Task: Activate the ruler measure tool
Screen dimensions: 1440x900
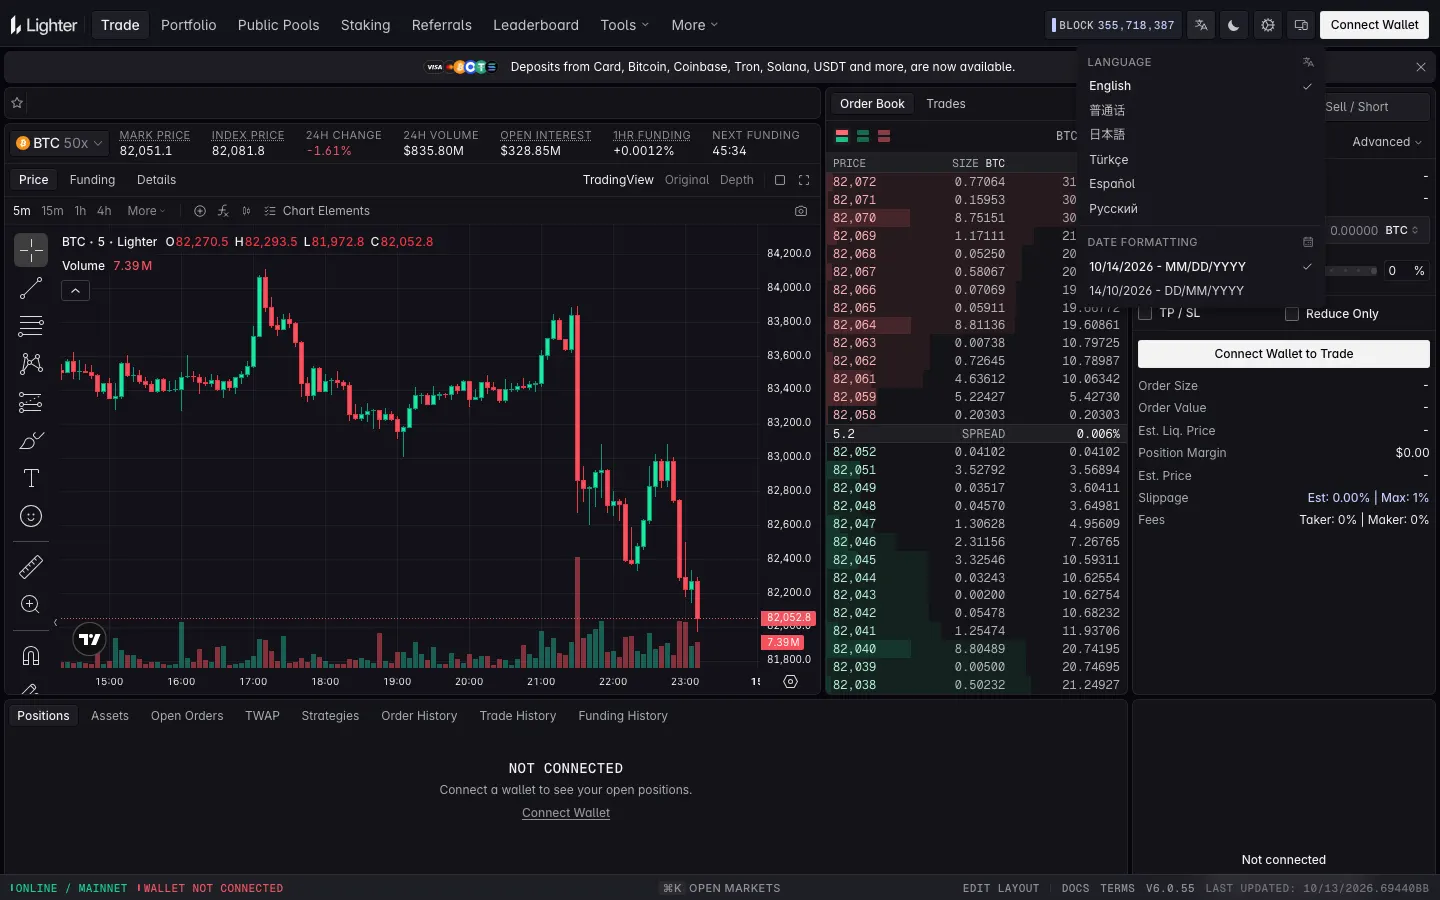Action: point(31,567)
